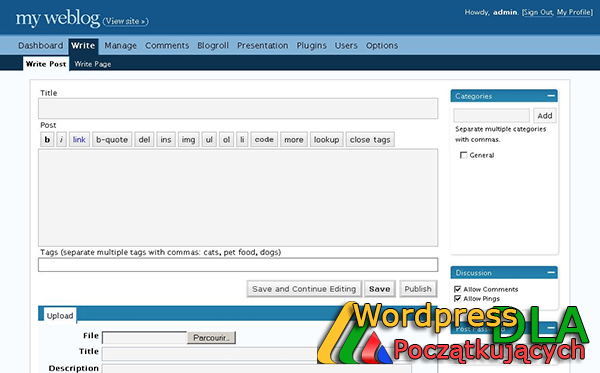Focus the new category name field
Screen dimensions: 600x373
point(492,116)
